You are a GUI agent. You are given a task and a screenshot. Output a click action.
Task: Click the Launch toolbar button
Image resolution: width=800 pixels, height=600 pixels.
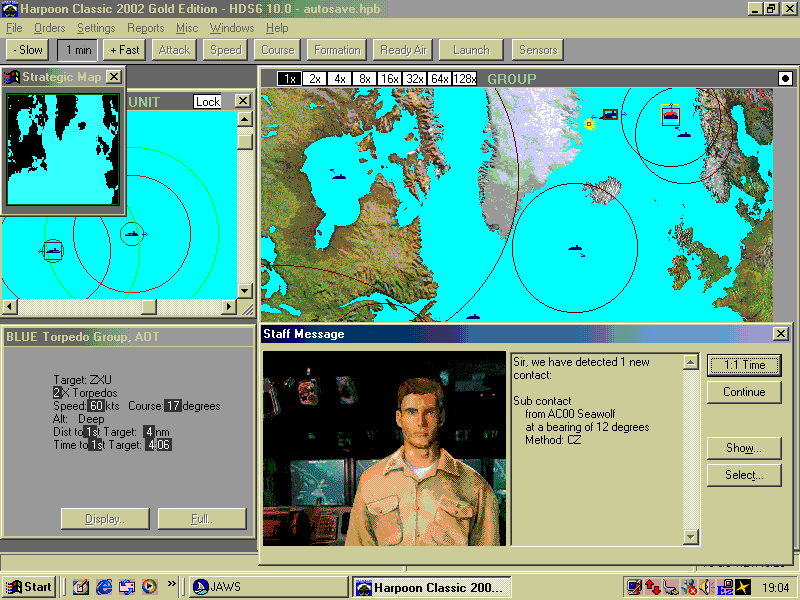pos(471,50)
